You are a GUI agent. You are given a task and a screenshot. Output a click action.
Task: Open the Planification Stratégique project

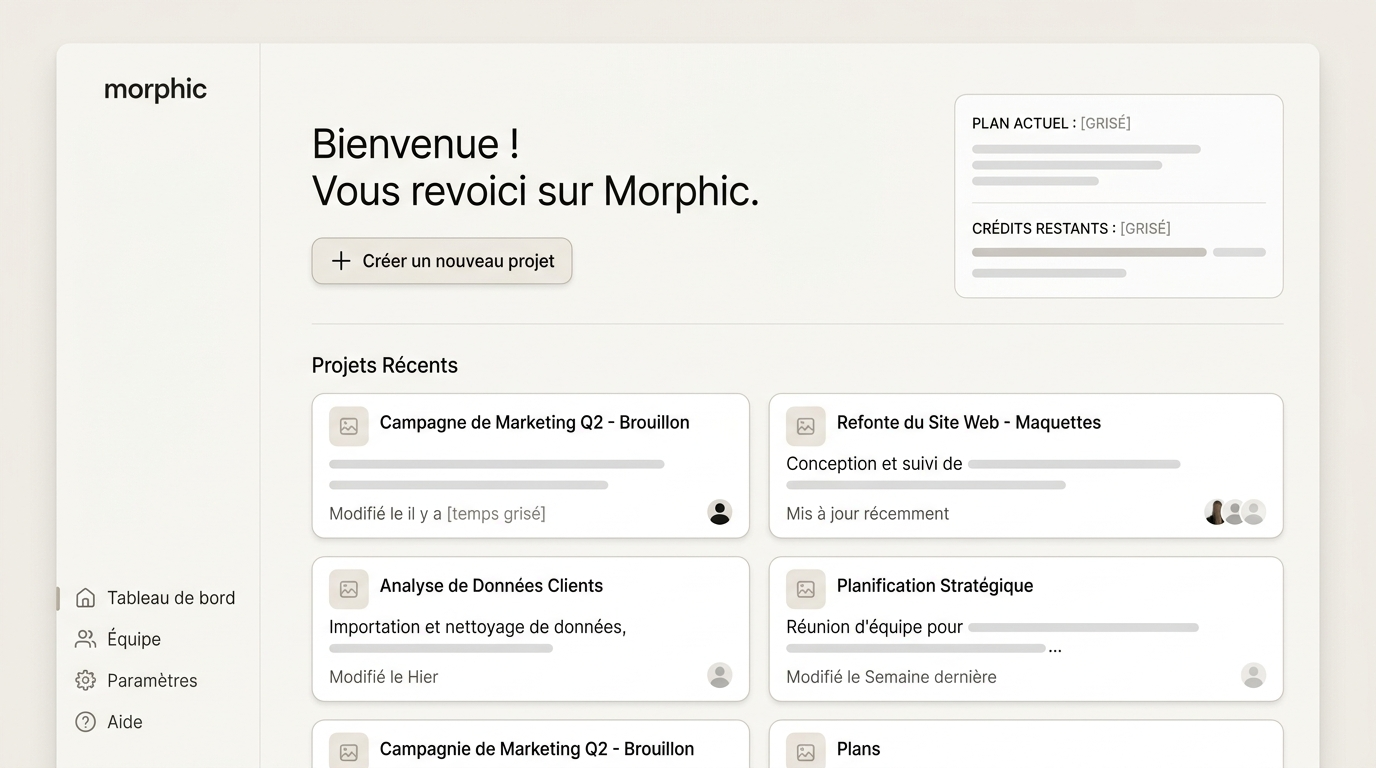tap(1026, 629)
